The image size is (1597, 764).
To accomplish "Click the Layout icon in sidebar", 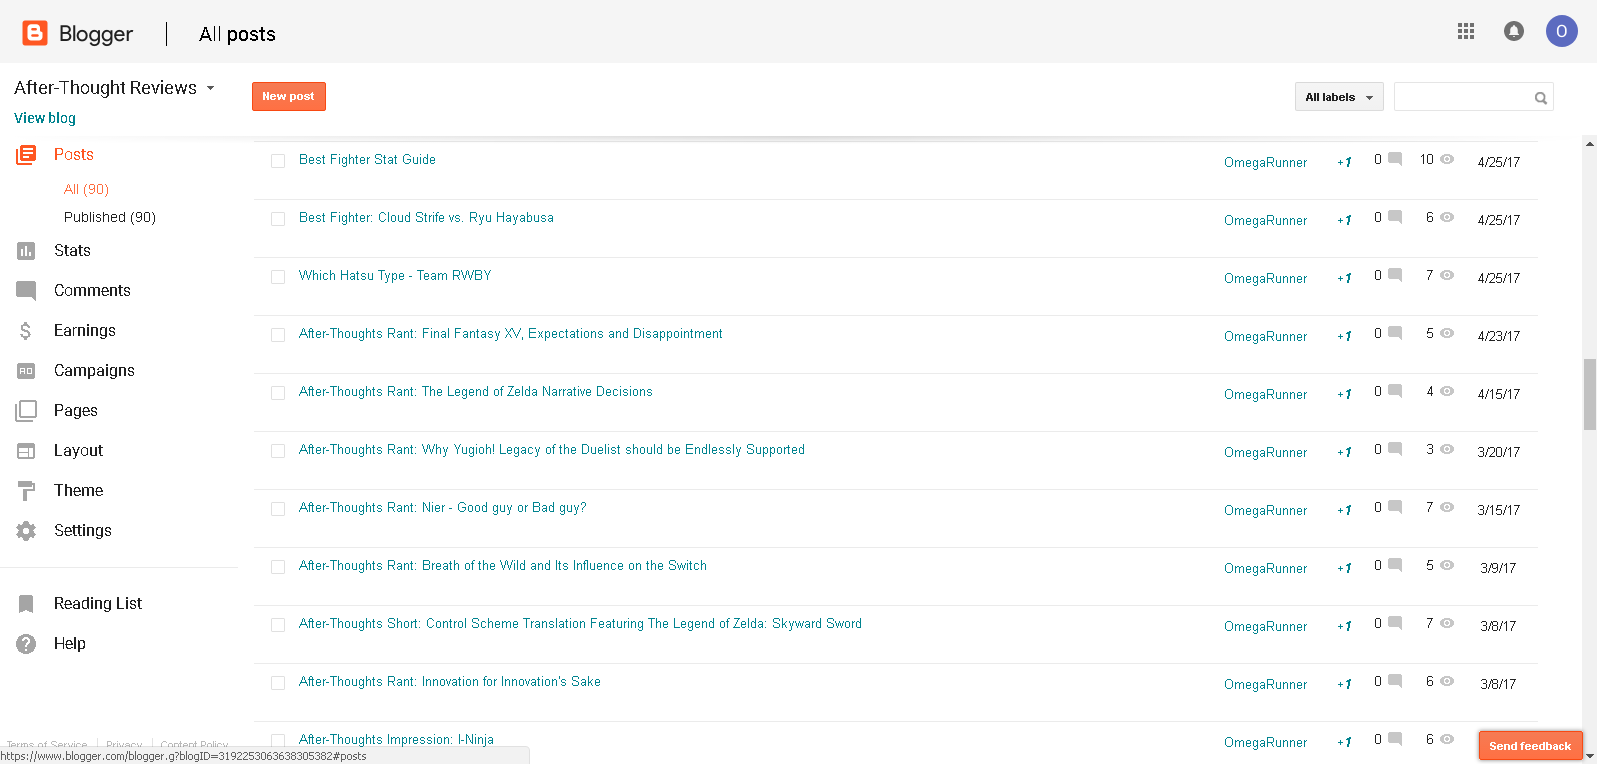I will 26,451.
